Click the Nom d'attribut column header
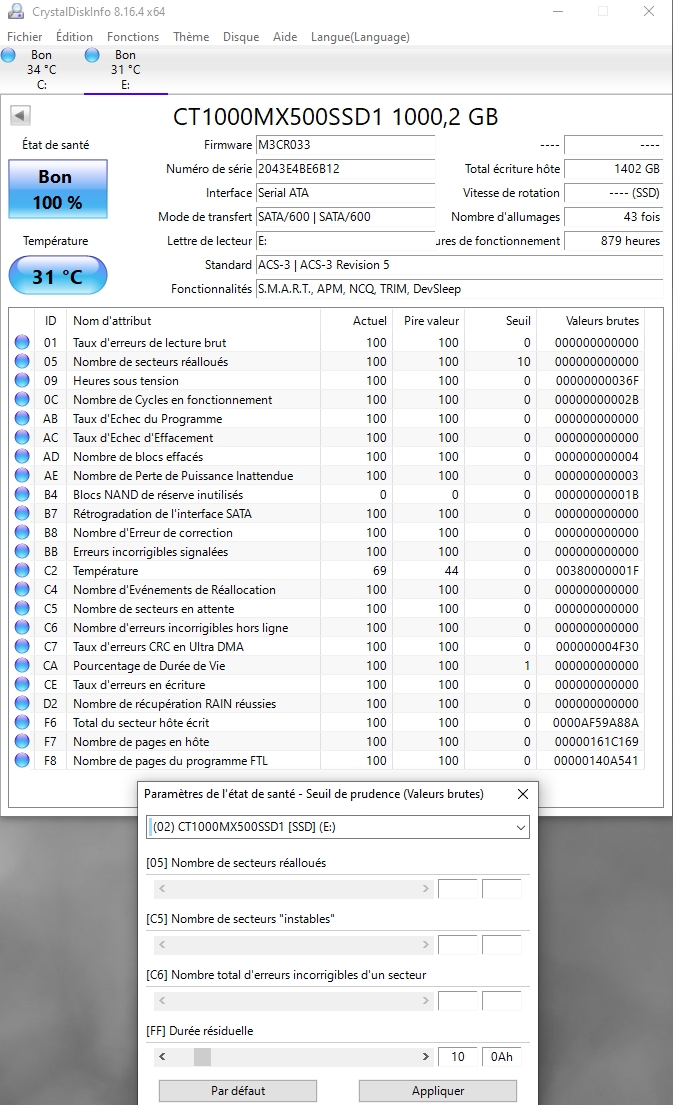 coord(193,321)
